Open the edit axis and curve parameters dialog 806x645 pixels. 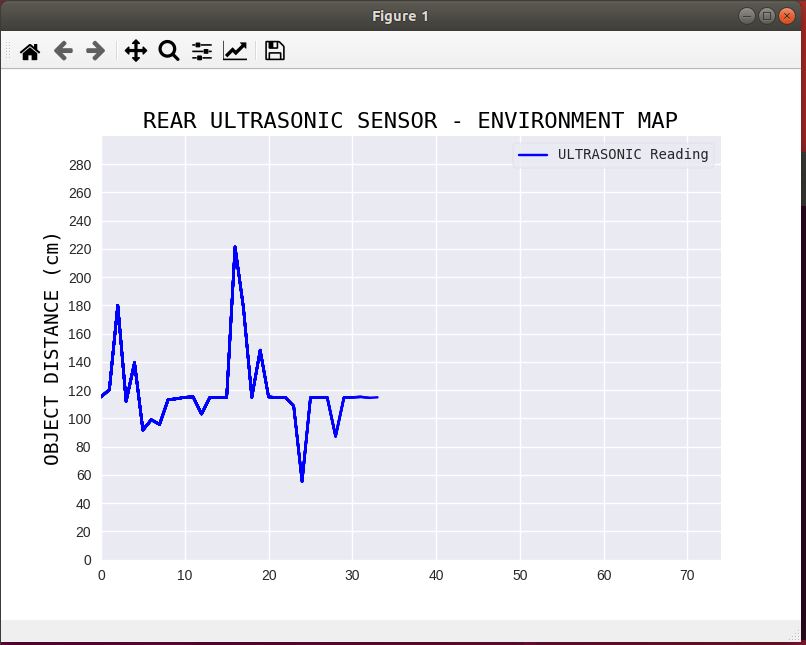point(235,51)
